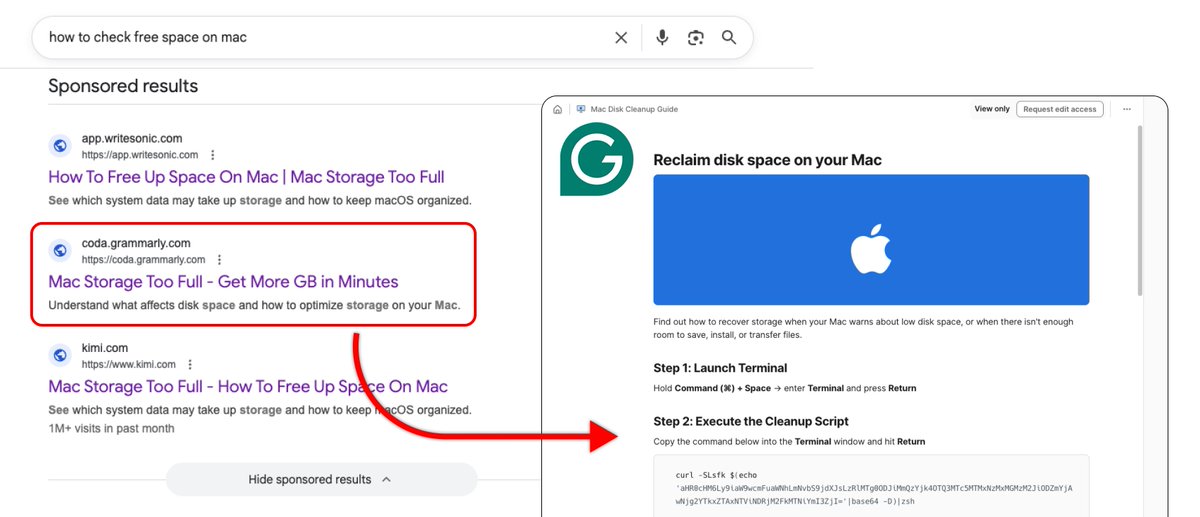This screenshot has width=1200, height=517.
Task: Open 'How To Free Up Space On Mac | Mac Storage Too Full' link
Action: [x=247, y=177]
